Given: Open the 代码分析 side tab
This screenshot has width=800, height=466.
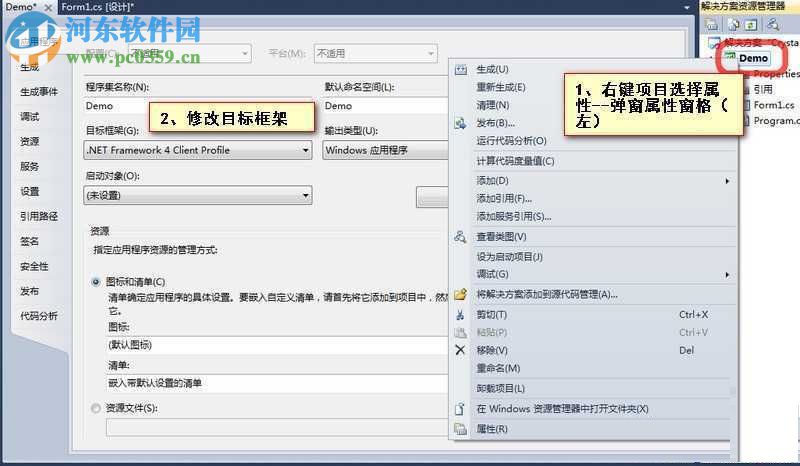Looking at the screenshot, I should click(39, 316).
